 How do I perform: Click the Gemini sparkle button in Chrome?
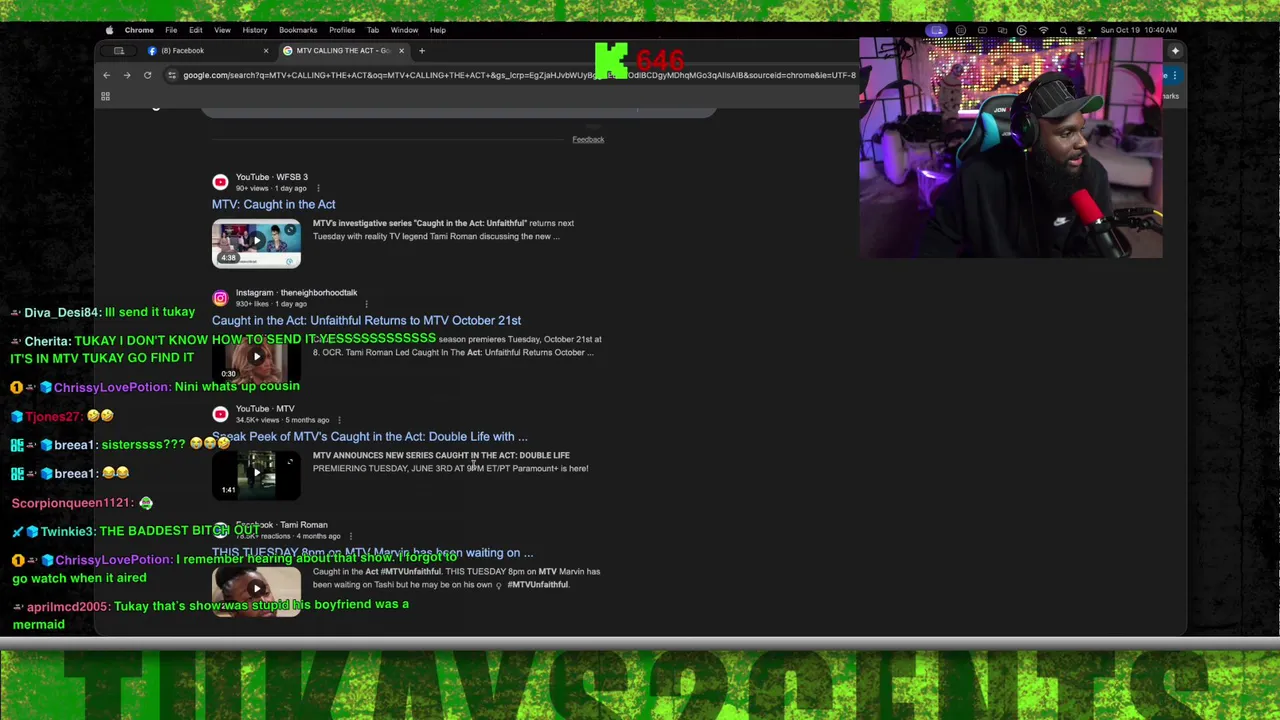coord(1175,51)
